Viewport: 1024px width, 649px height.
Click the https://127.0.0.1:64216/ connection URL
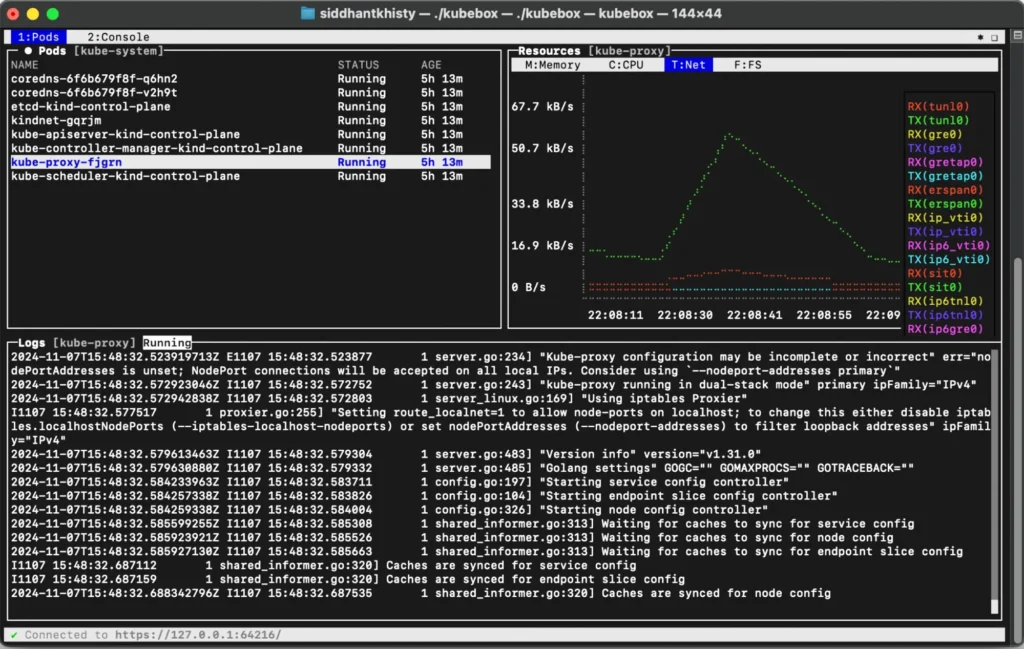pos(199,635)
